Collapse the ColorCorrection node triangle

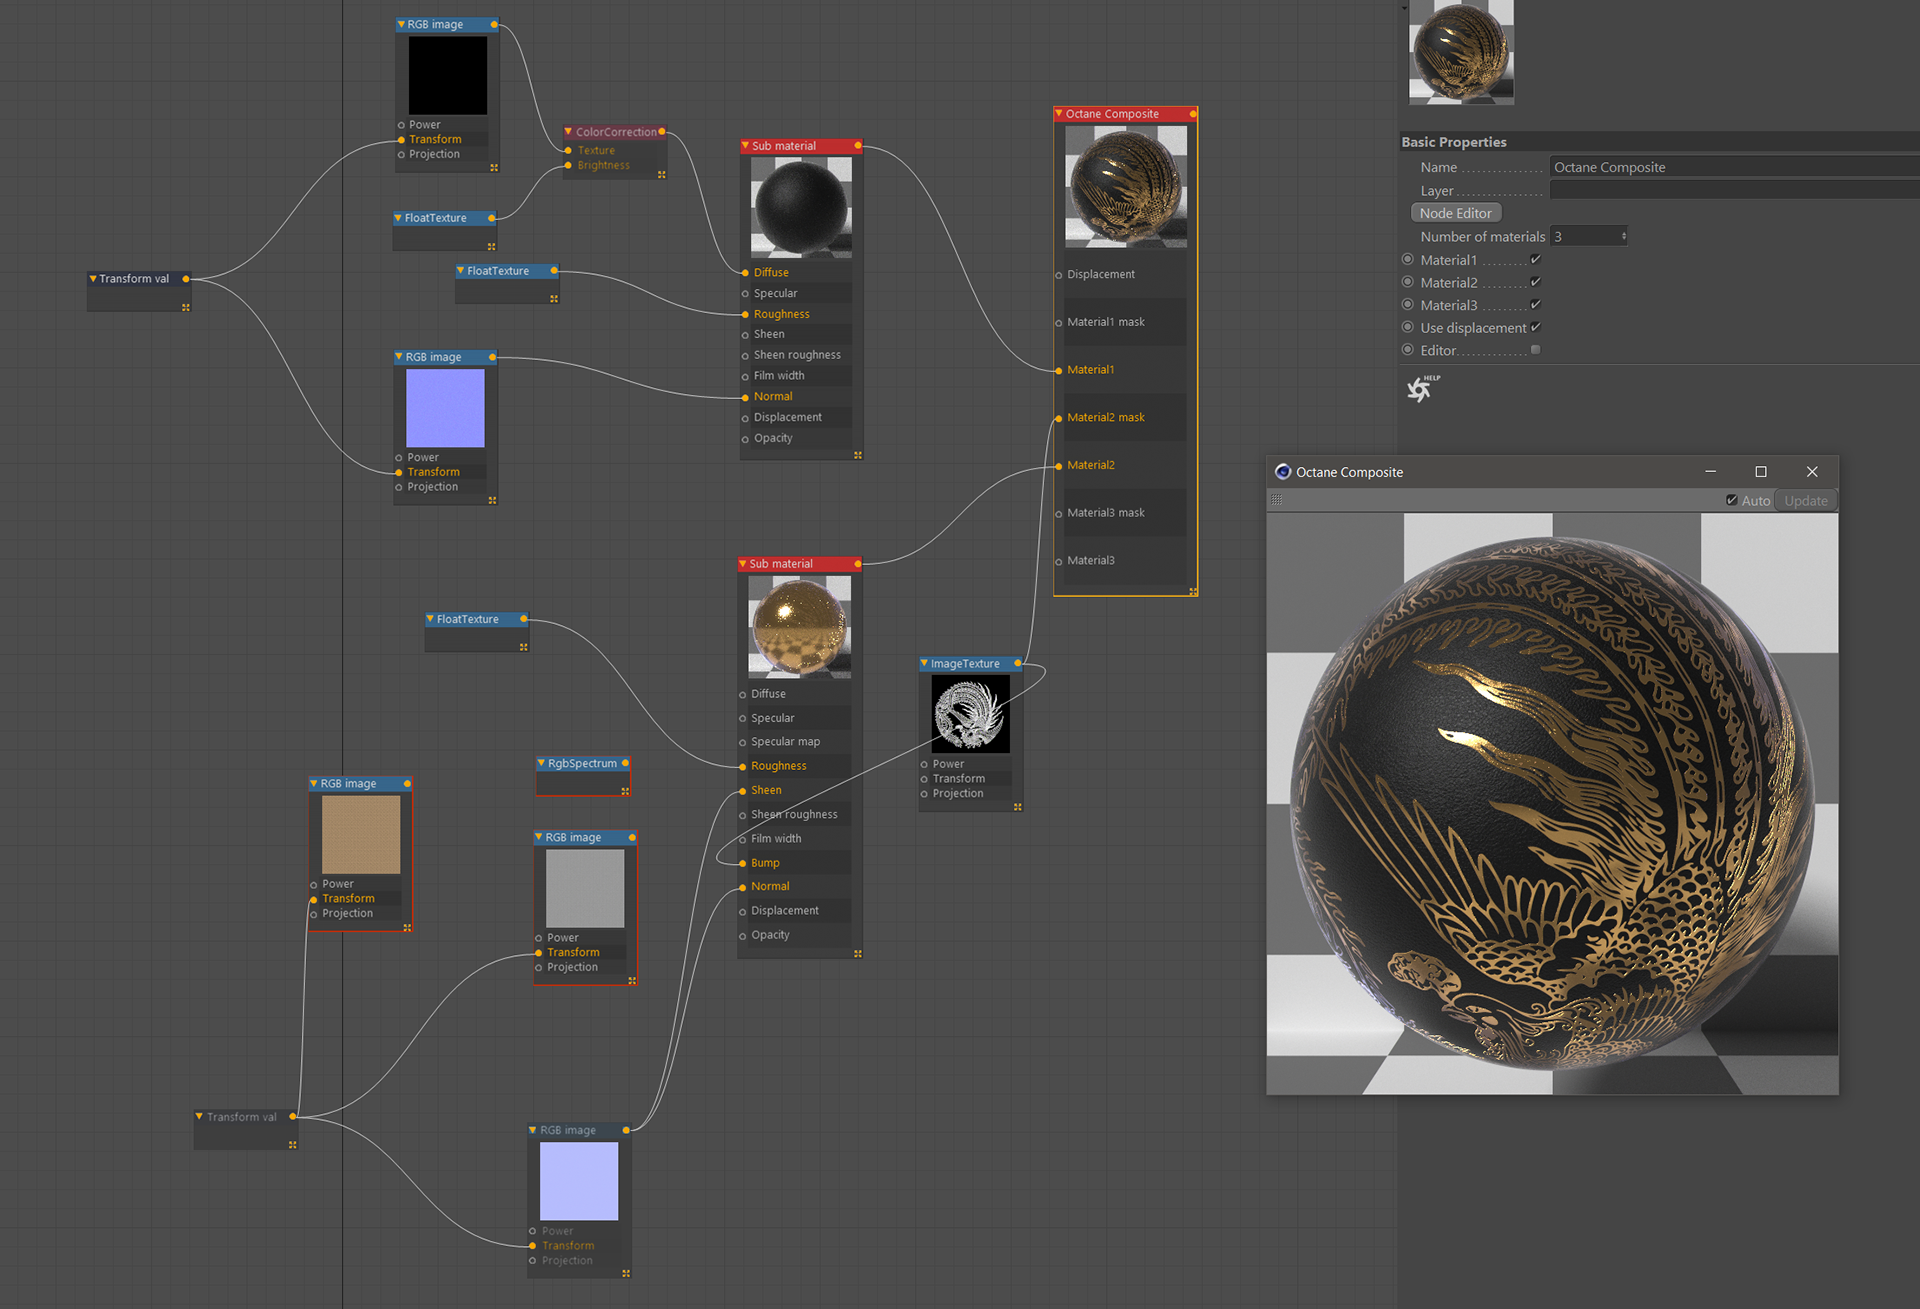[568, 131]
